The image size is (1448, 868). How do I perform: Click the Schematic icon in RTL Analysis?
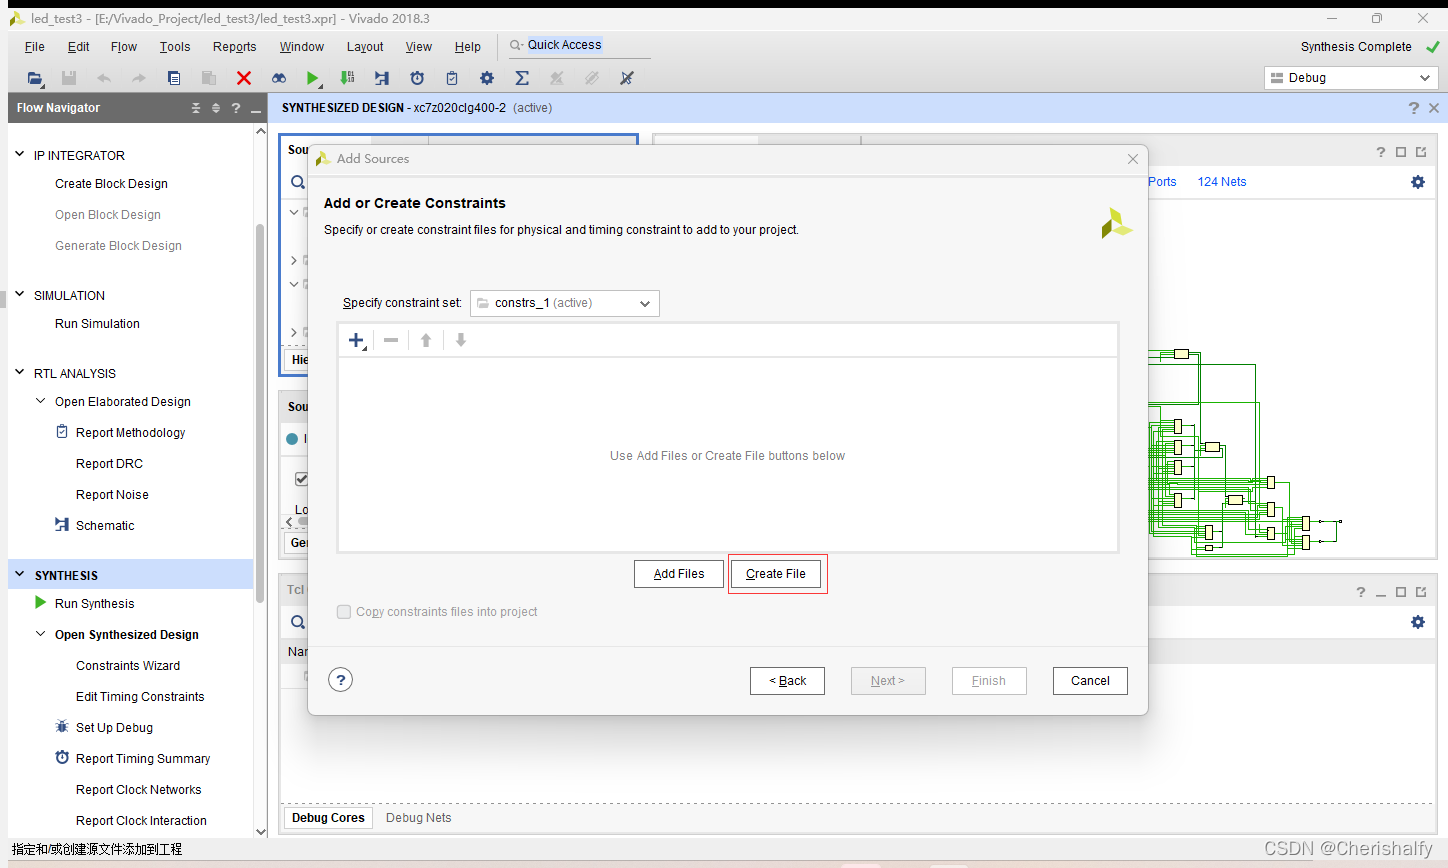click(62, 525)
